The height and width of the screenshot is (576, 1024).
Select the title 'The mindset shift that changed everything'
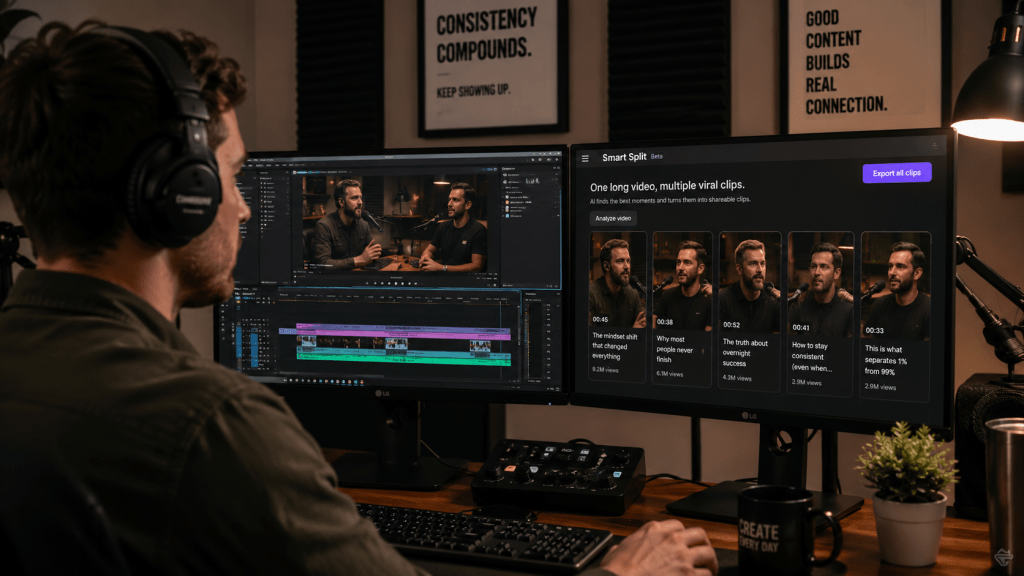click(615, 346)
